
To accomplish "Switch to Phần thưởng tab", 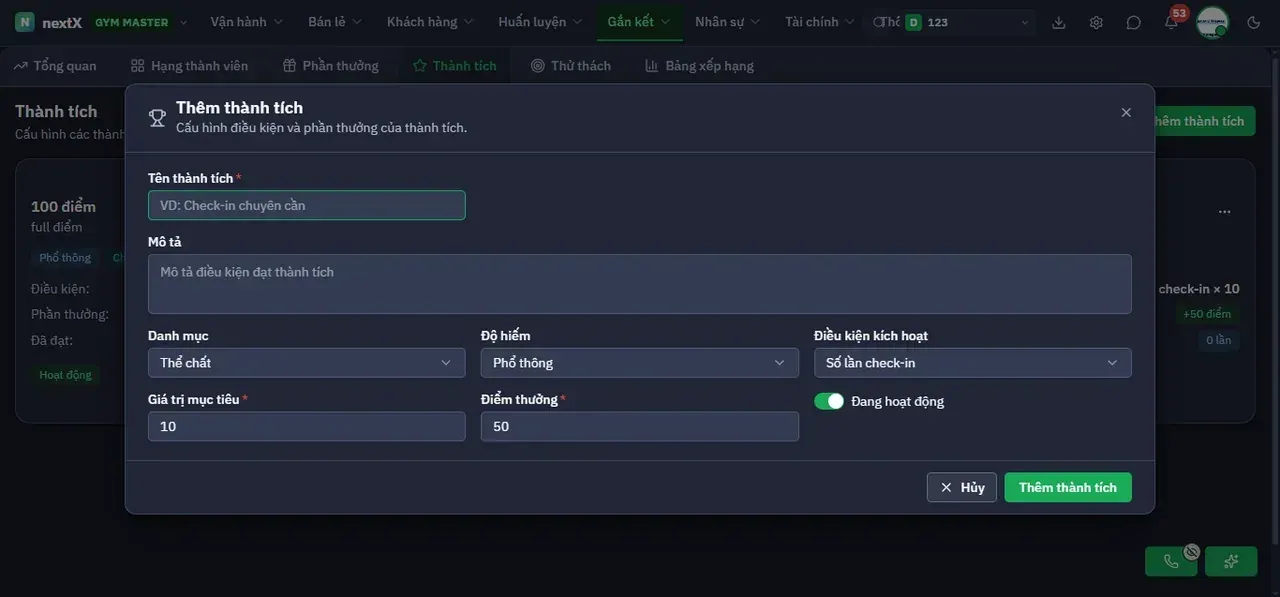I will (331, 66).
